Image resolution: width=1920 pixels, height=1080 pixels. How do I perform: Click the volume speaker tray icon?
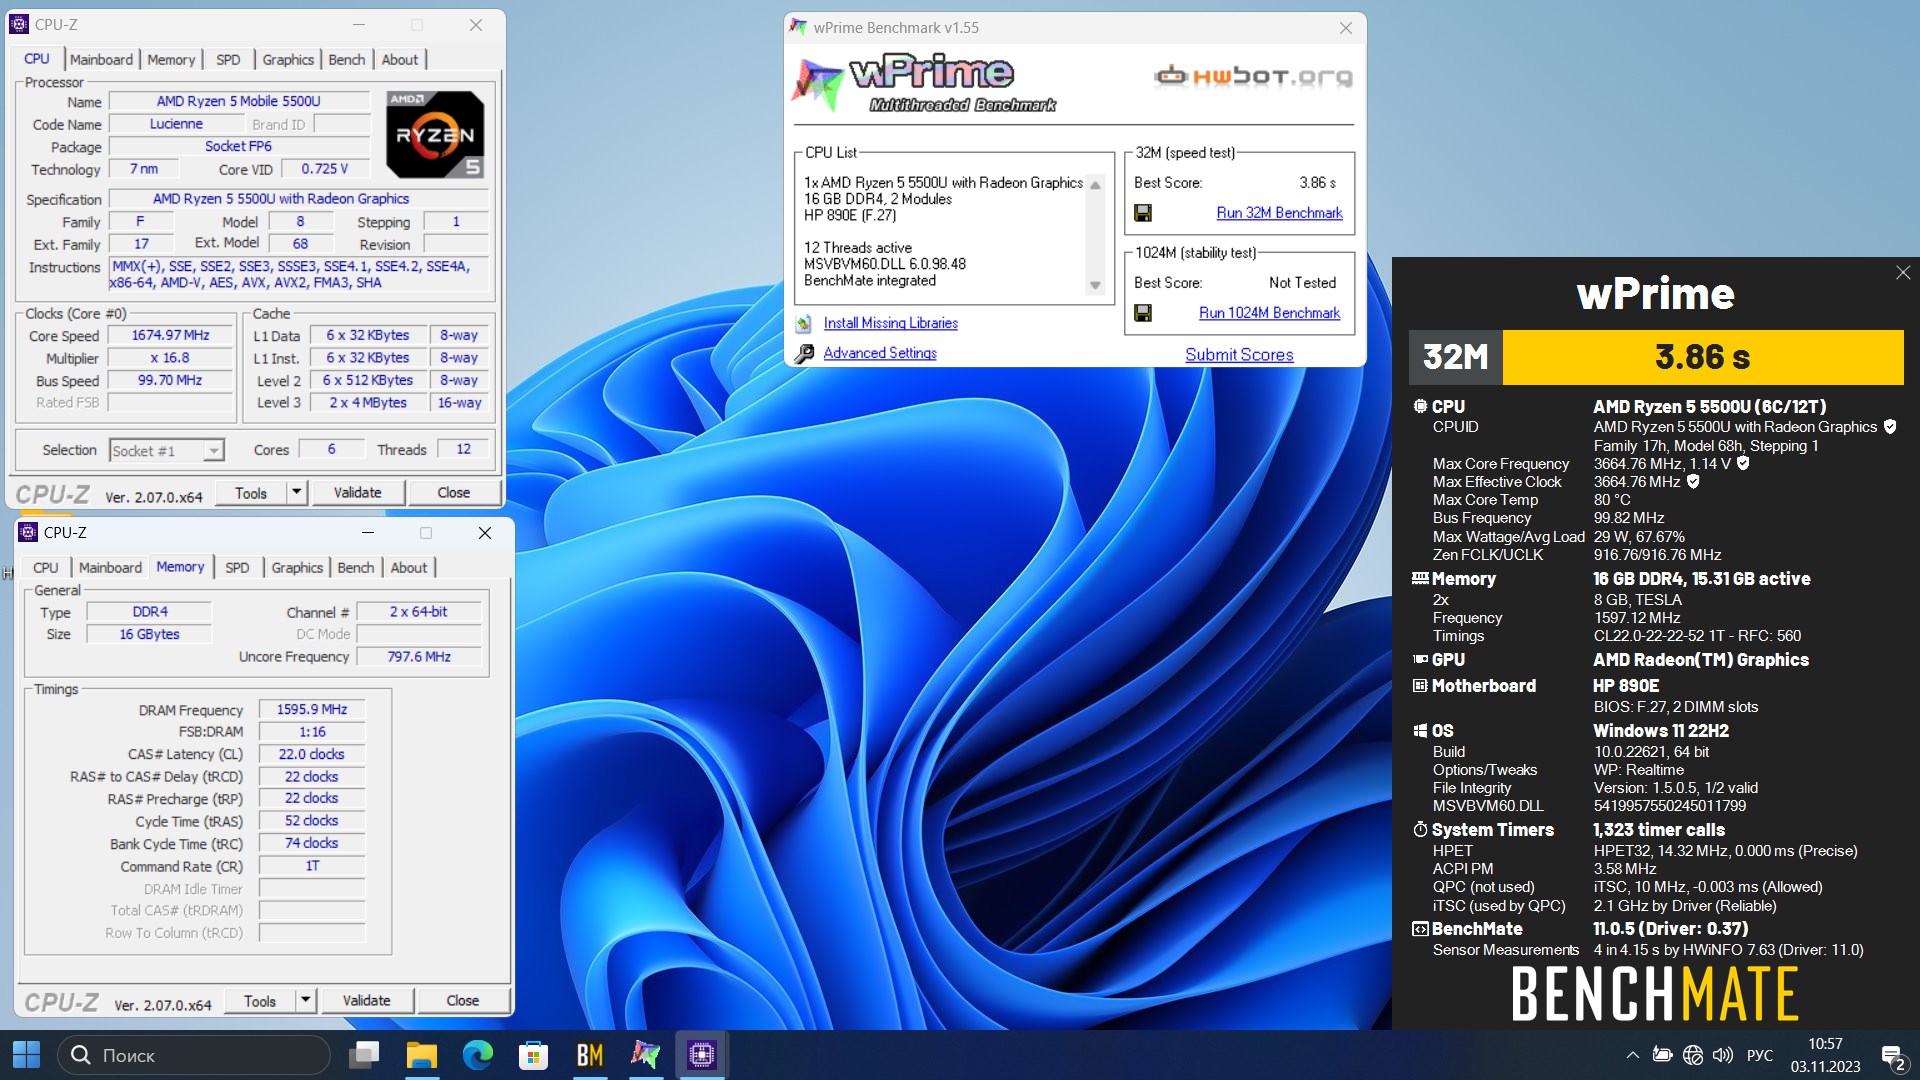1722,1055
